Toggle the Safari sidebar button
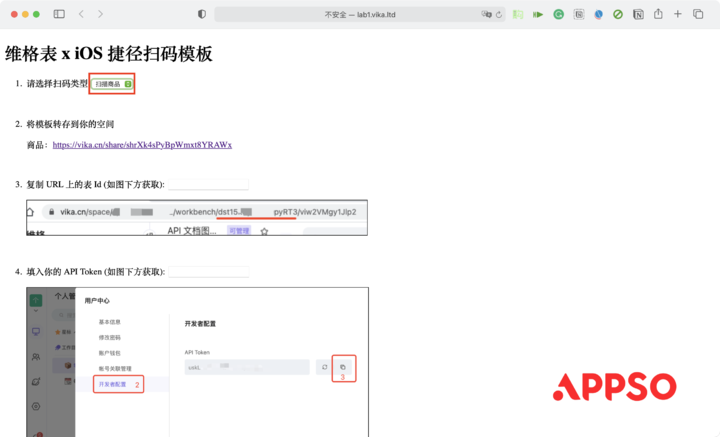 (59, 14)
